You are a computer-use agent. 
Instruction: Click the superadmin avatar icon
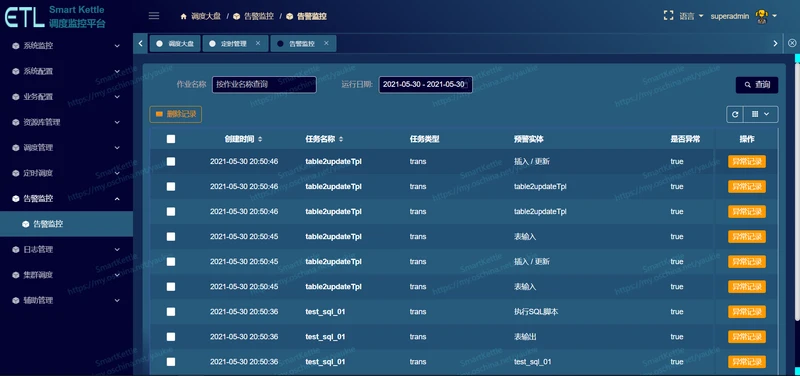tap(762, 16)
